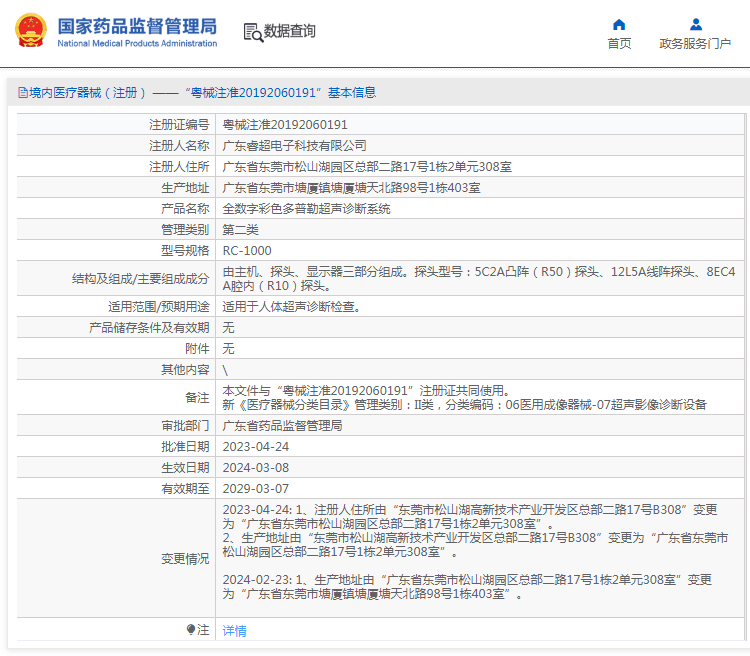This screenshot has height=656, width=750.
Task: Click the effective date 2024-03-08
Action: [255, 468]
